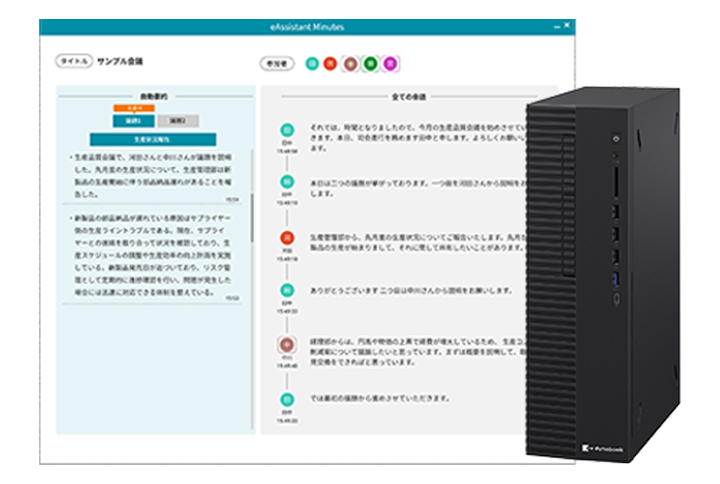Select the summary paragraph starting 新製品の部品納品
This screenshot has height=484, width=720.
tap(152, 255)
